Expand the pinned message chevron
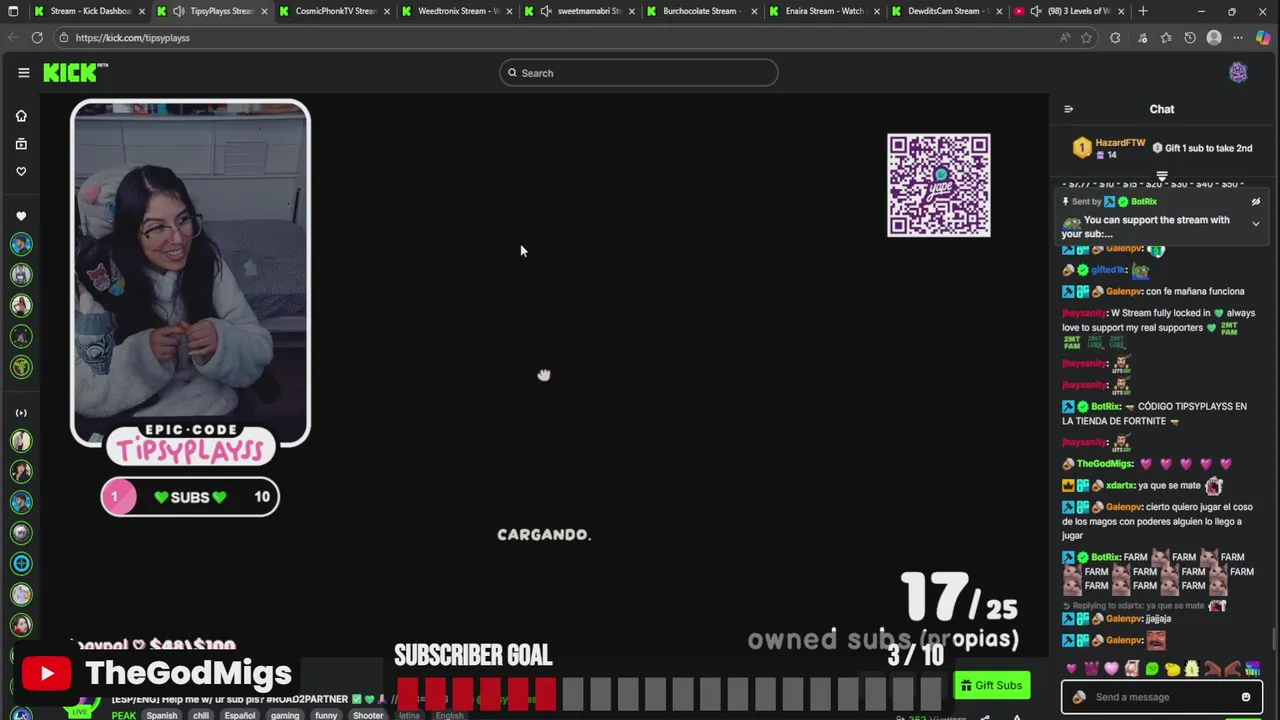 point(1256,224)
